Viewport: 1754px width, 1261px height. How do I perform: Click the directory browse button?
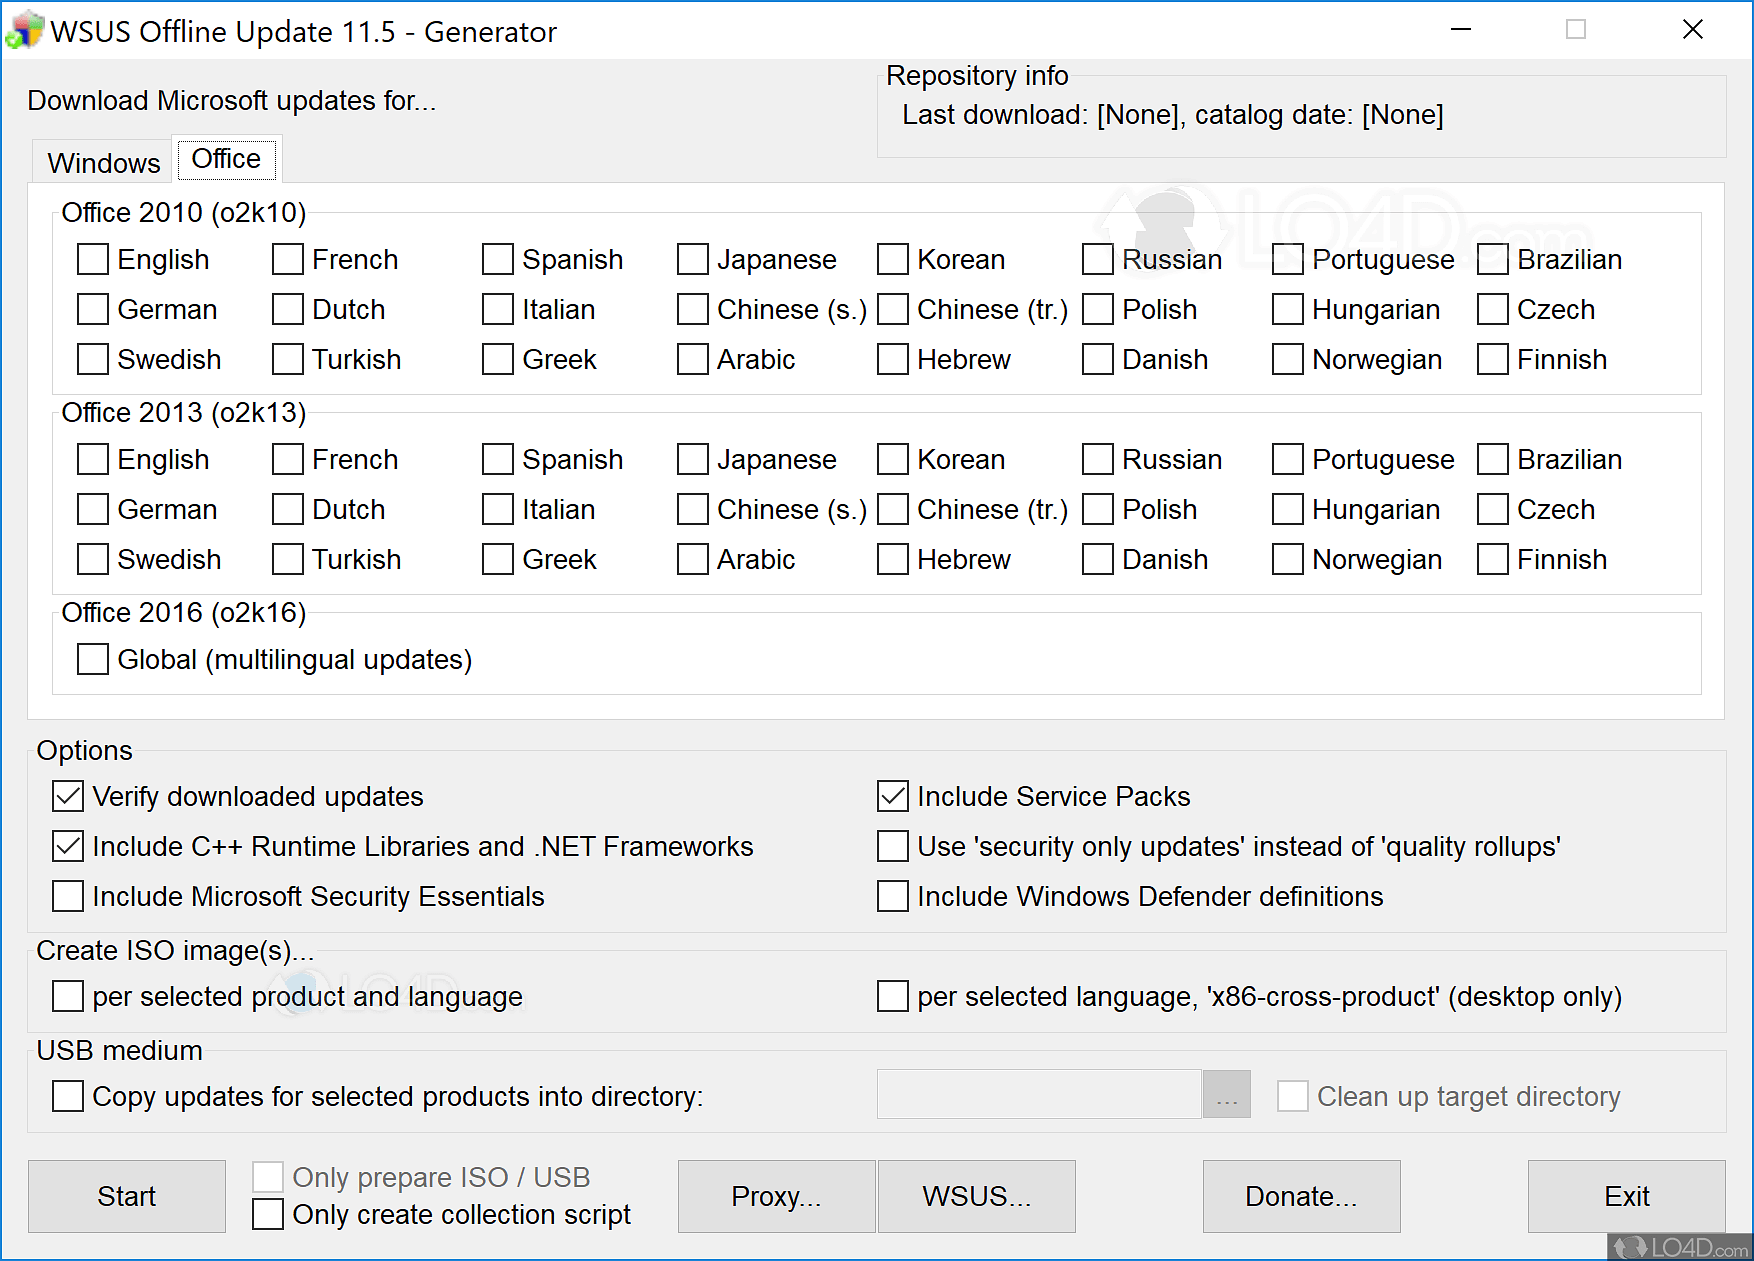pyautogui.click(x=1225, y=1094)
